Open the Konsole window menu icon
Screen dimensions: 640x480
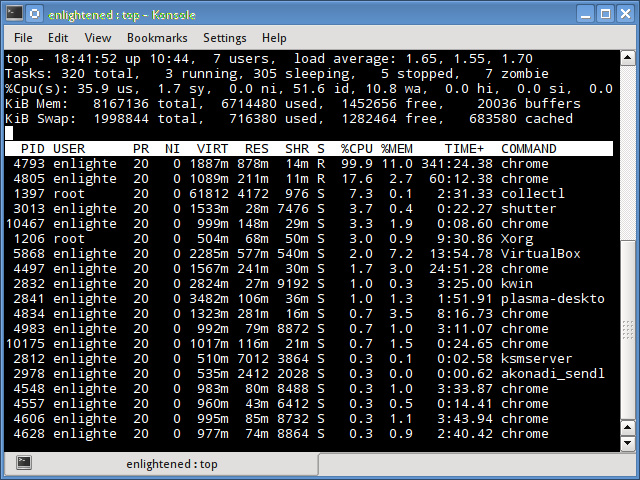coord(14,14)
